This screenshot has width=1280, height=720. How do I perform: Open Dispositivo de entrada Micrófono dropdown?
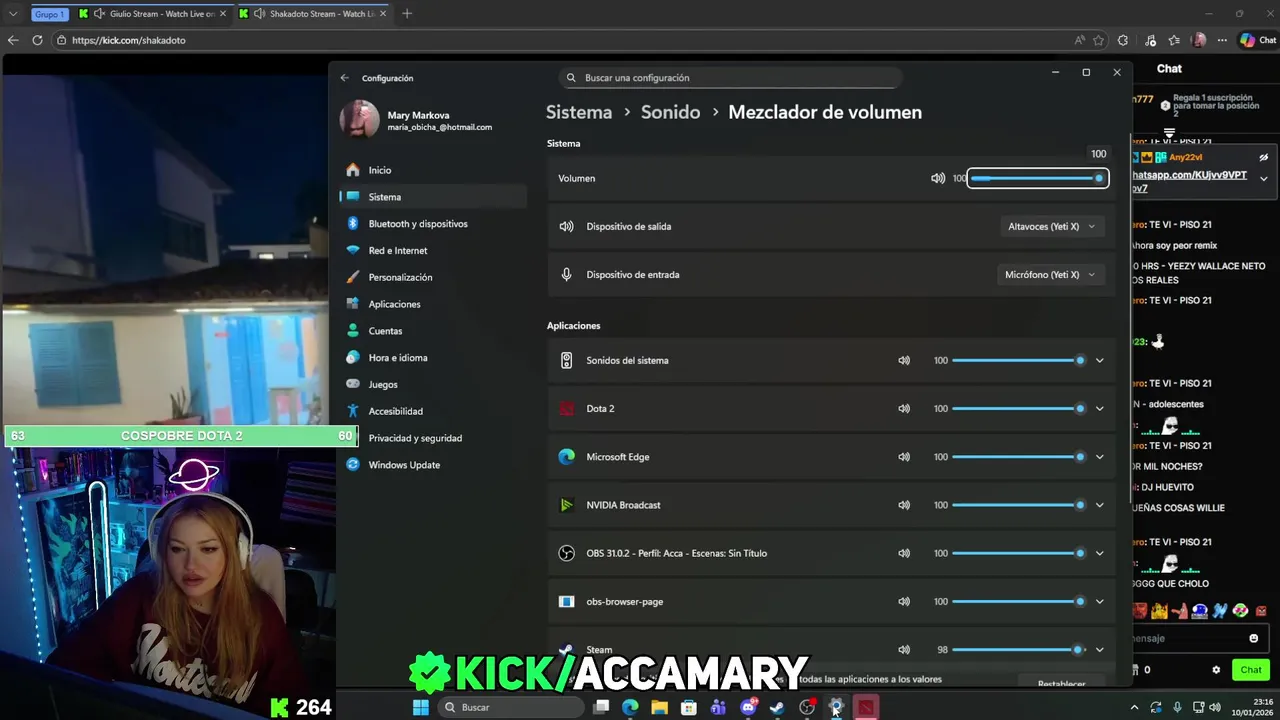pos(1050,274)
